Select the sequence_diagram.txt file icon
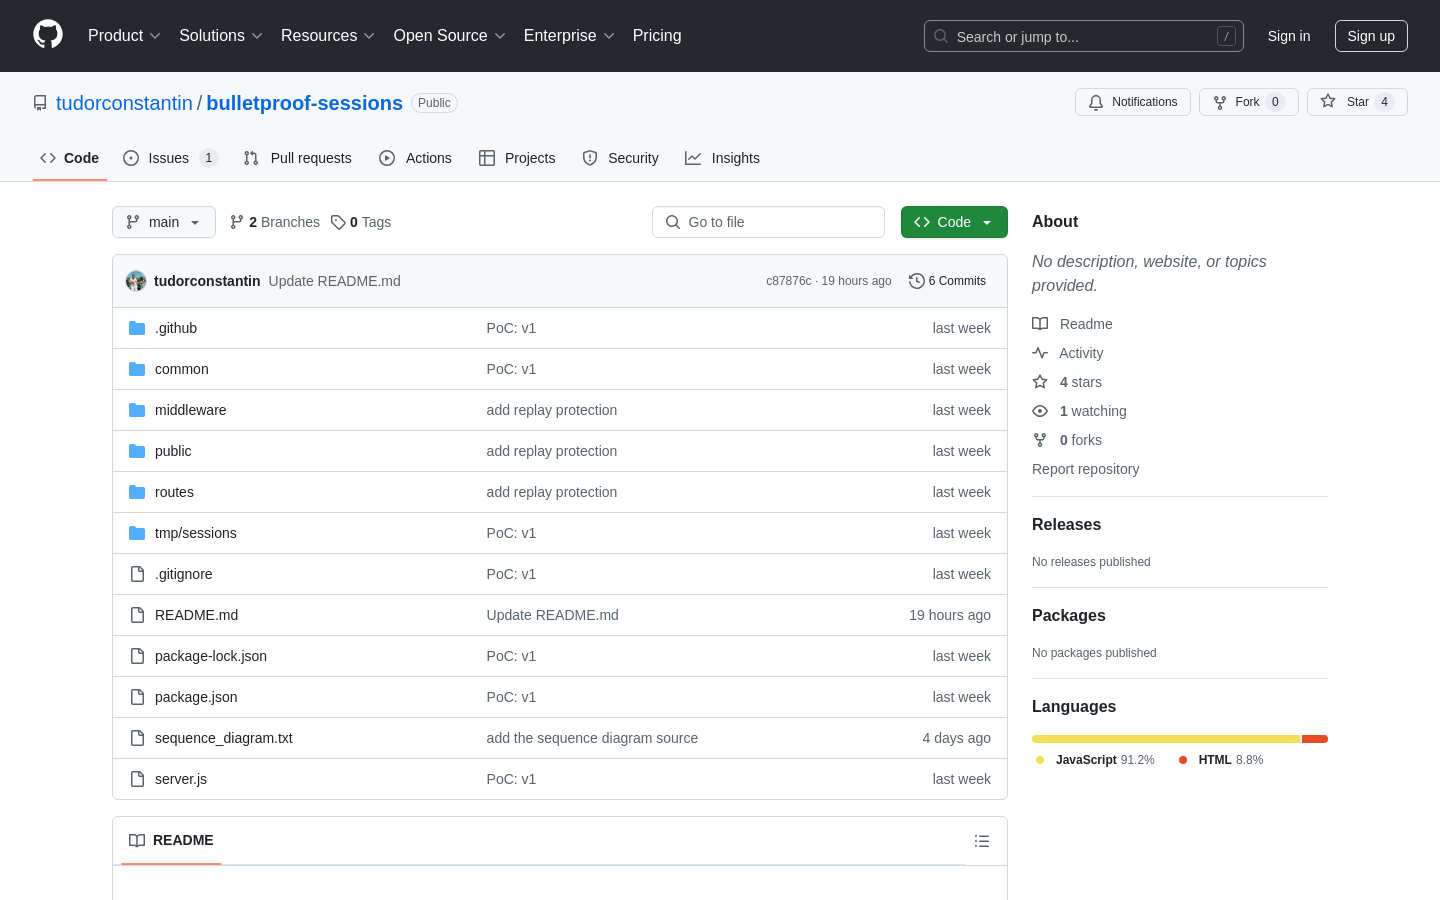Screen dimensions: 1440x900 tap(137, 738)
